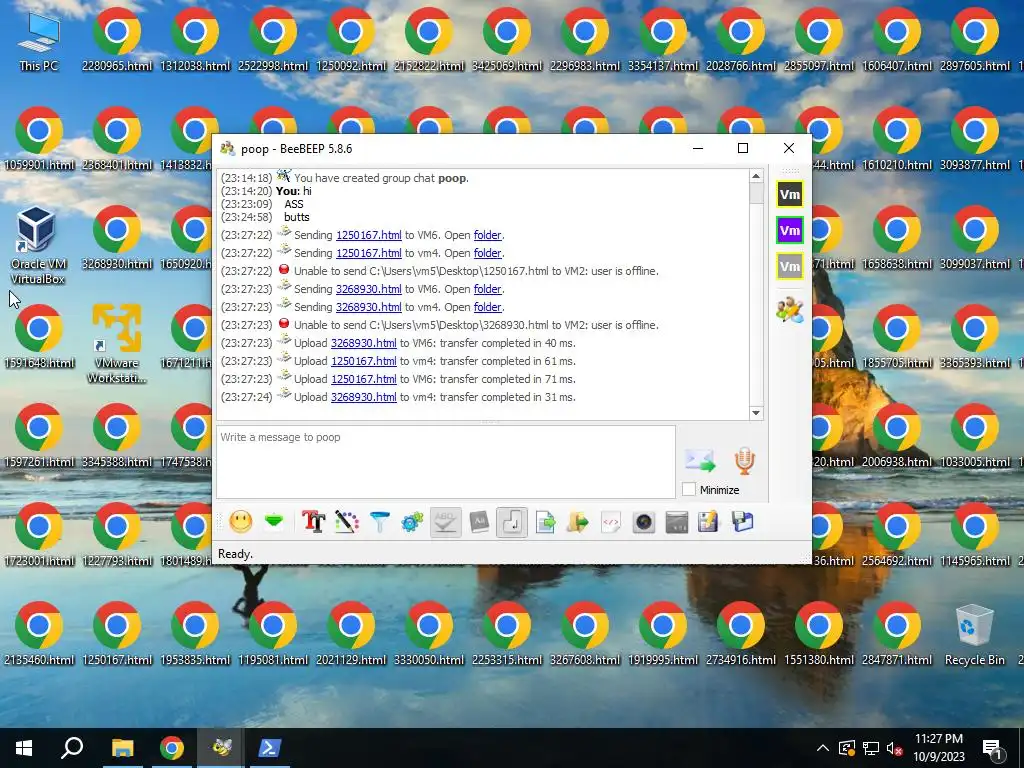Image resolution: width=1024 pixels, height=768 pixels.
Task: Toggle the ABC spell check icon
Action: click(445, 522)
